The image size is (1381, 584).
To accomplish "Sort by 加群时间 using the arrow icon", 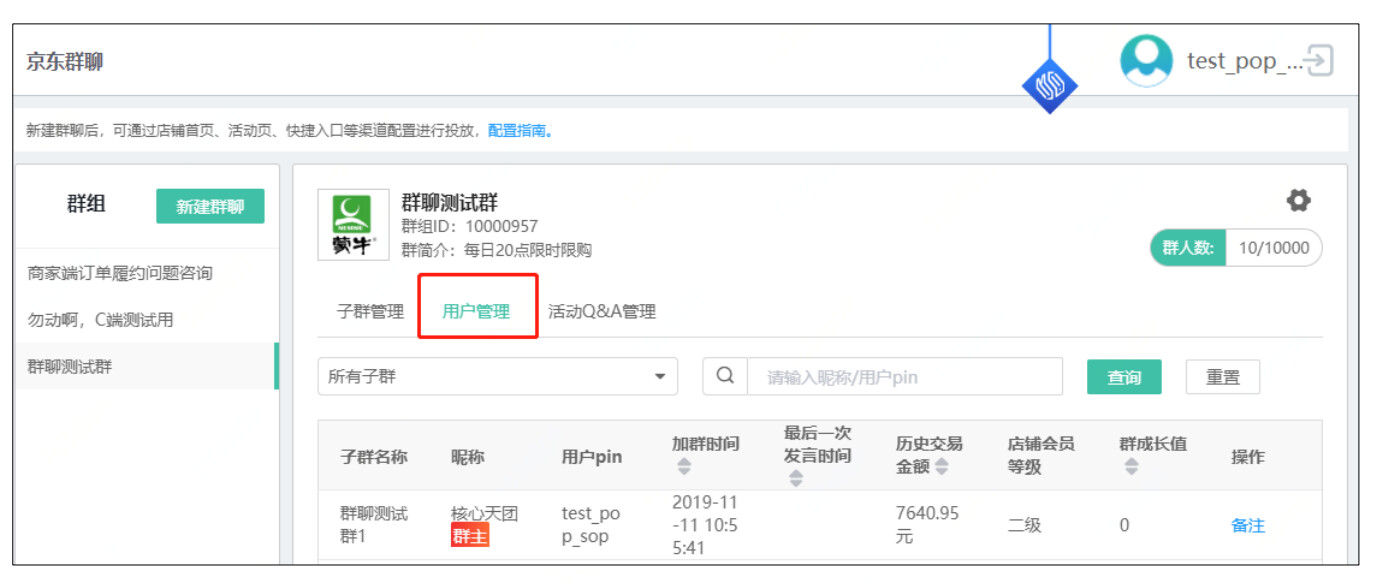I will (x=684, y=467).
